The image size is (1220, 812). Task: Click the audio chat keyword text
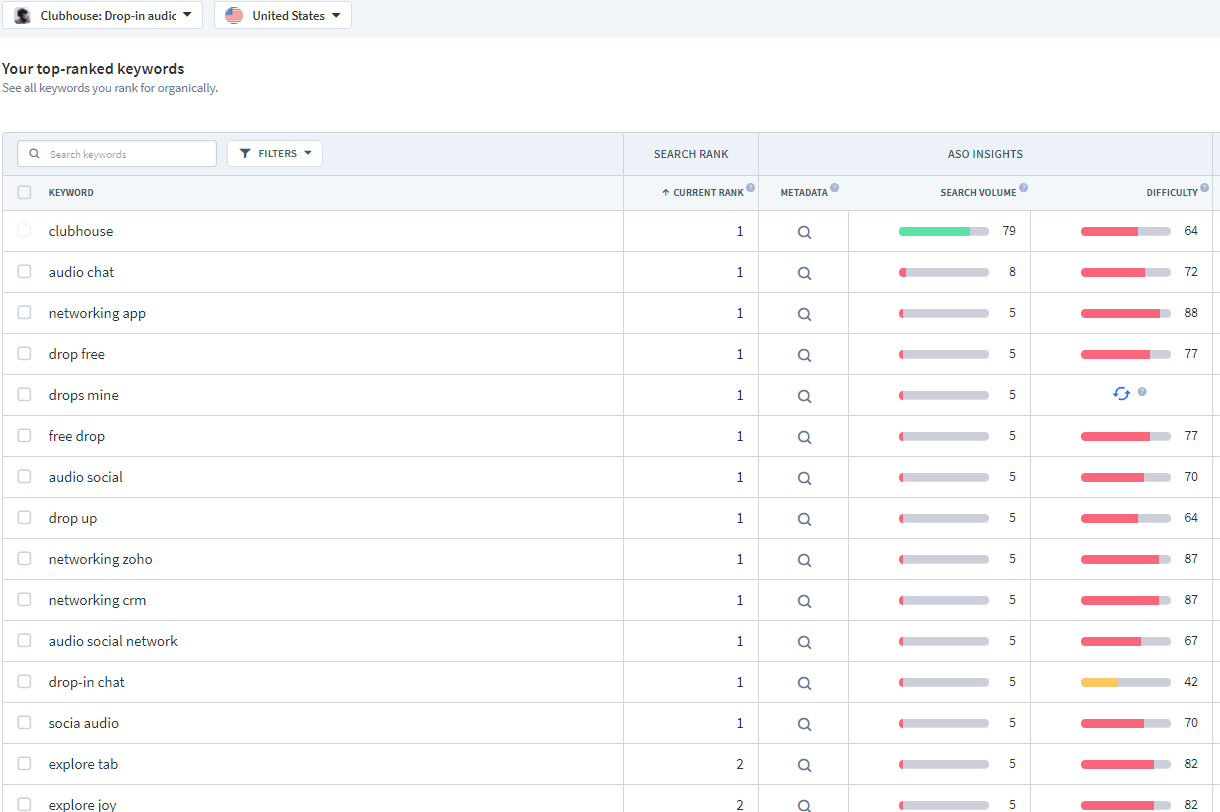point(81,272)
